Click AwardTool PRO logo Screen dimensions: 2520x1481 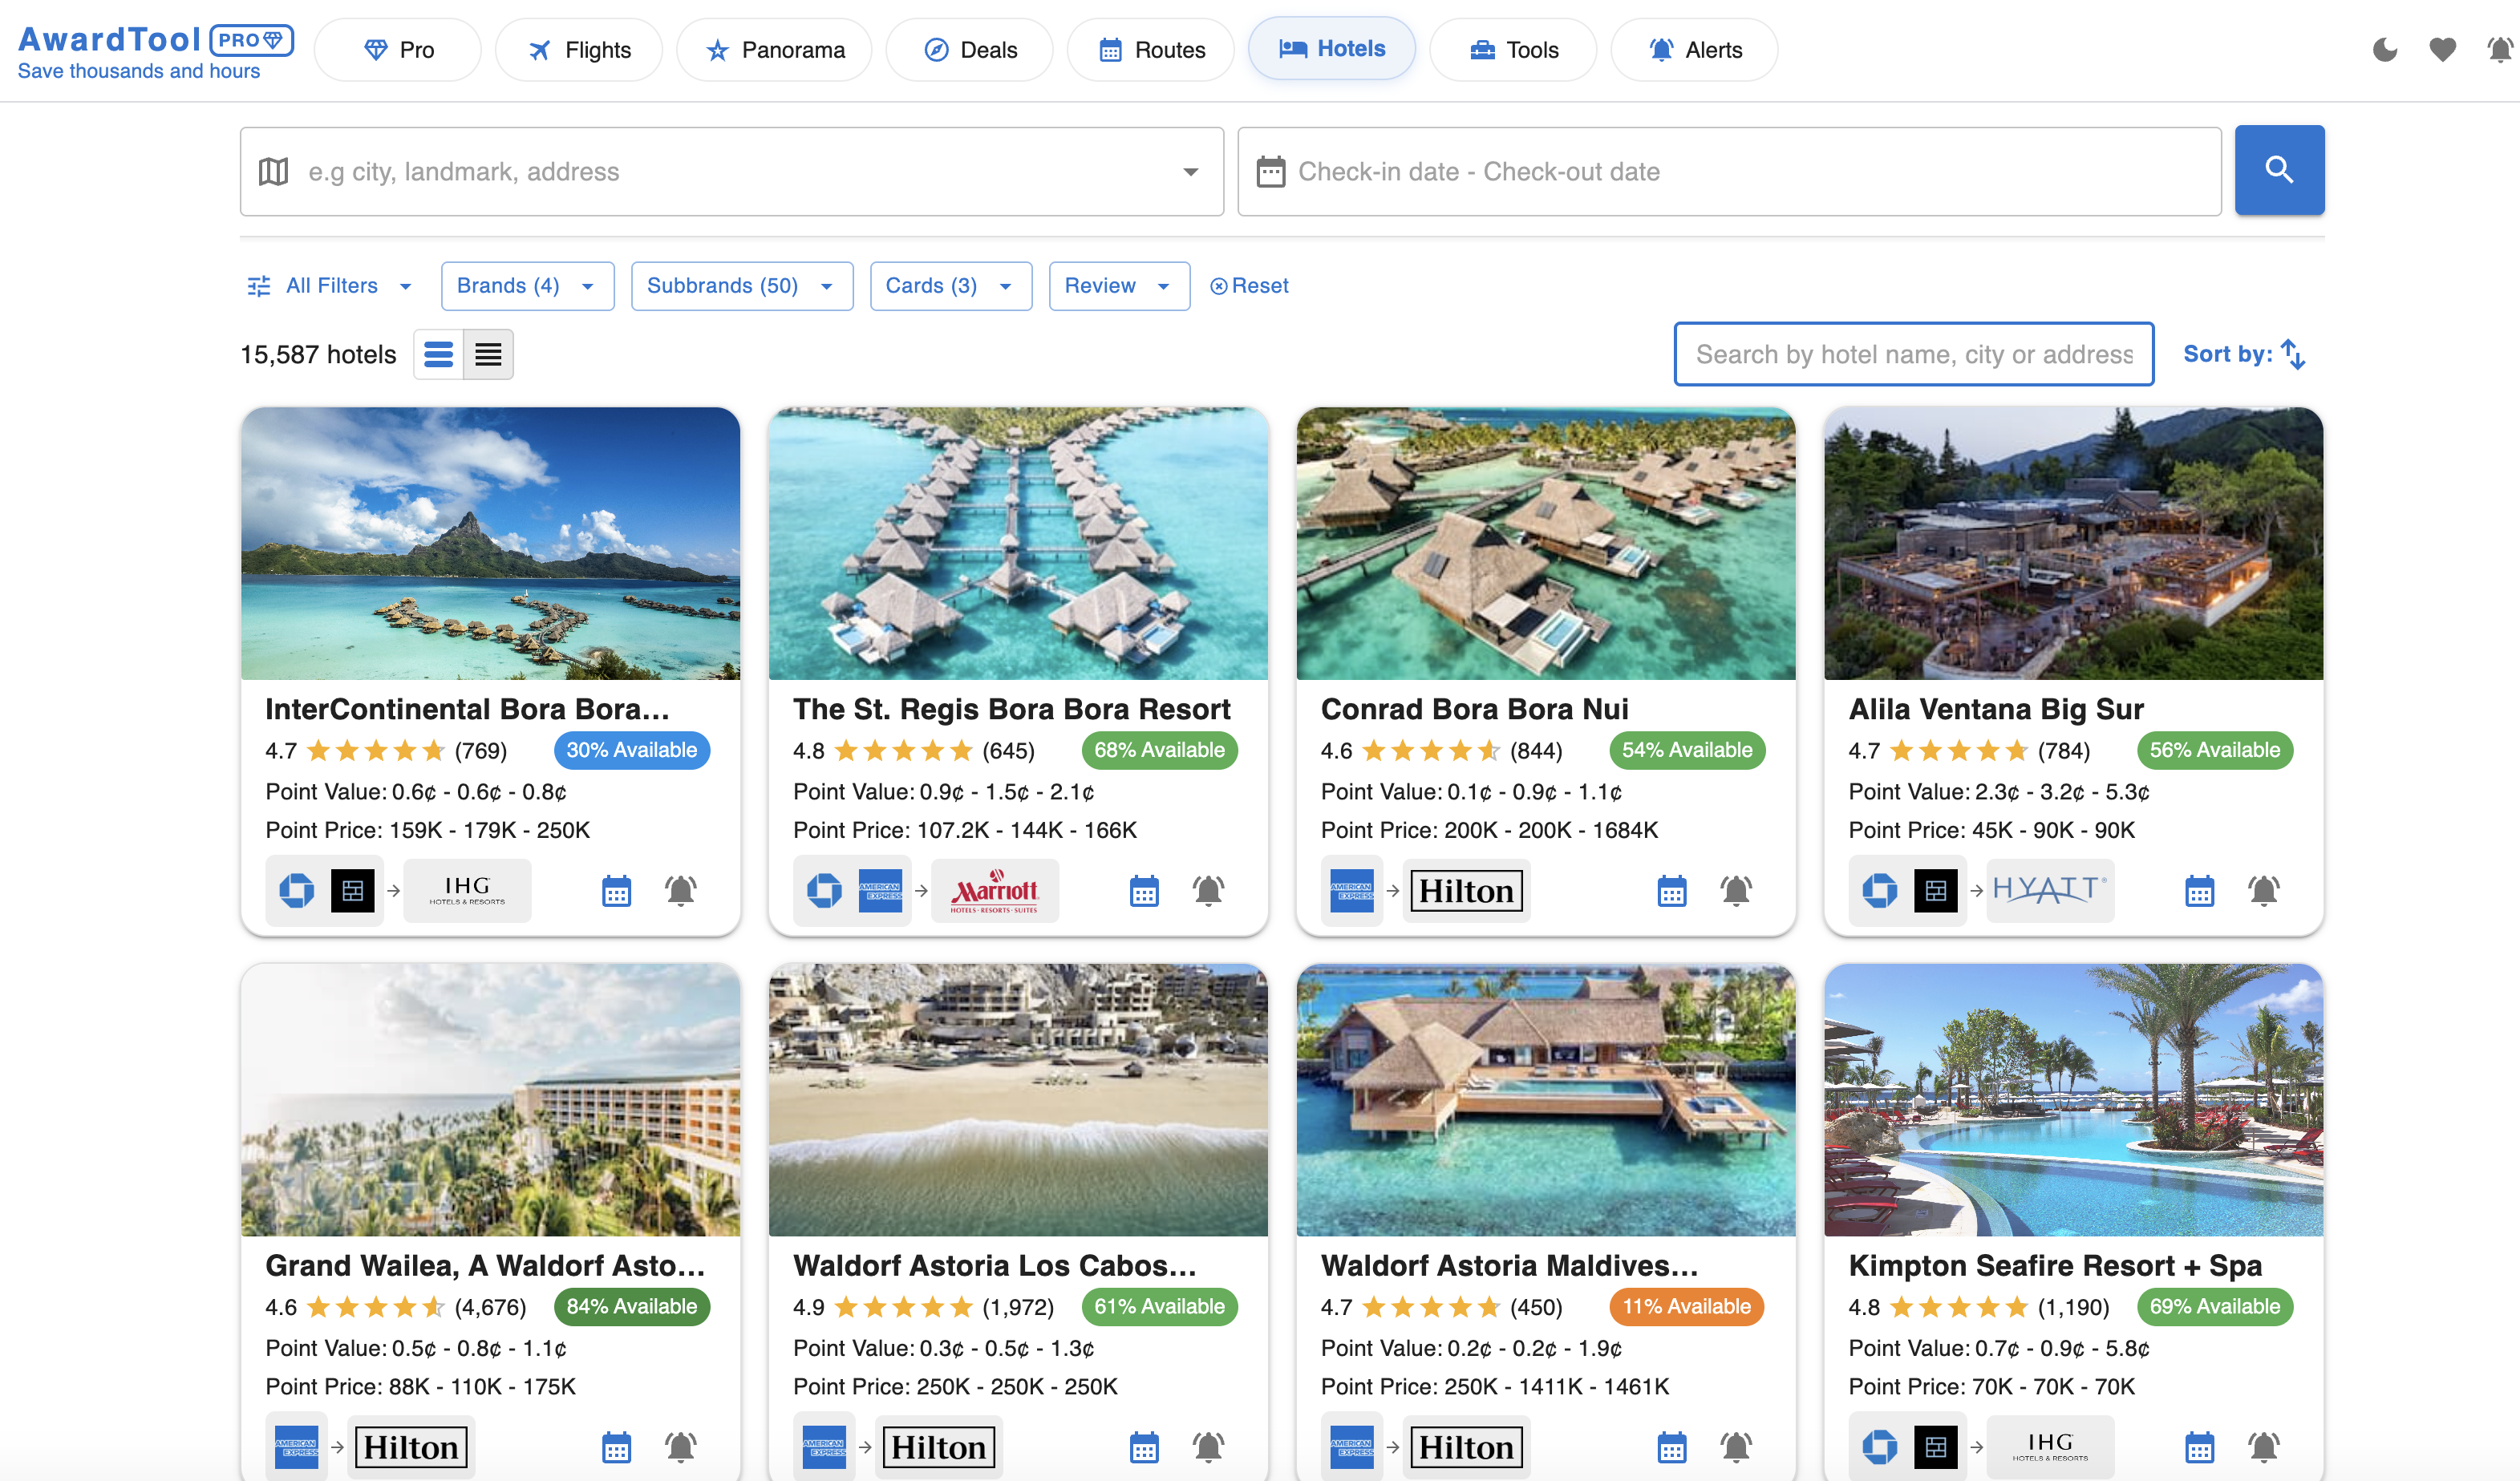point(155,51)
